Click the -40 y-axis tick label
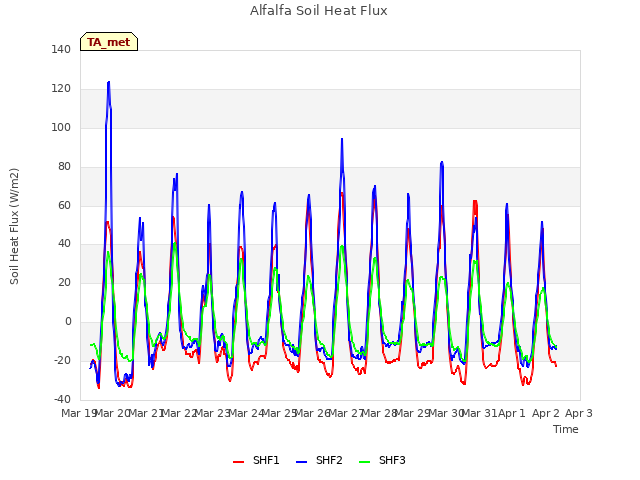Screen dimensions: 640x480 [x=62, y=399]
